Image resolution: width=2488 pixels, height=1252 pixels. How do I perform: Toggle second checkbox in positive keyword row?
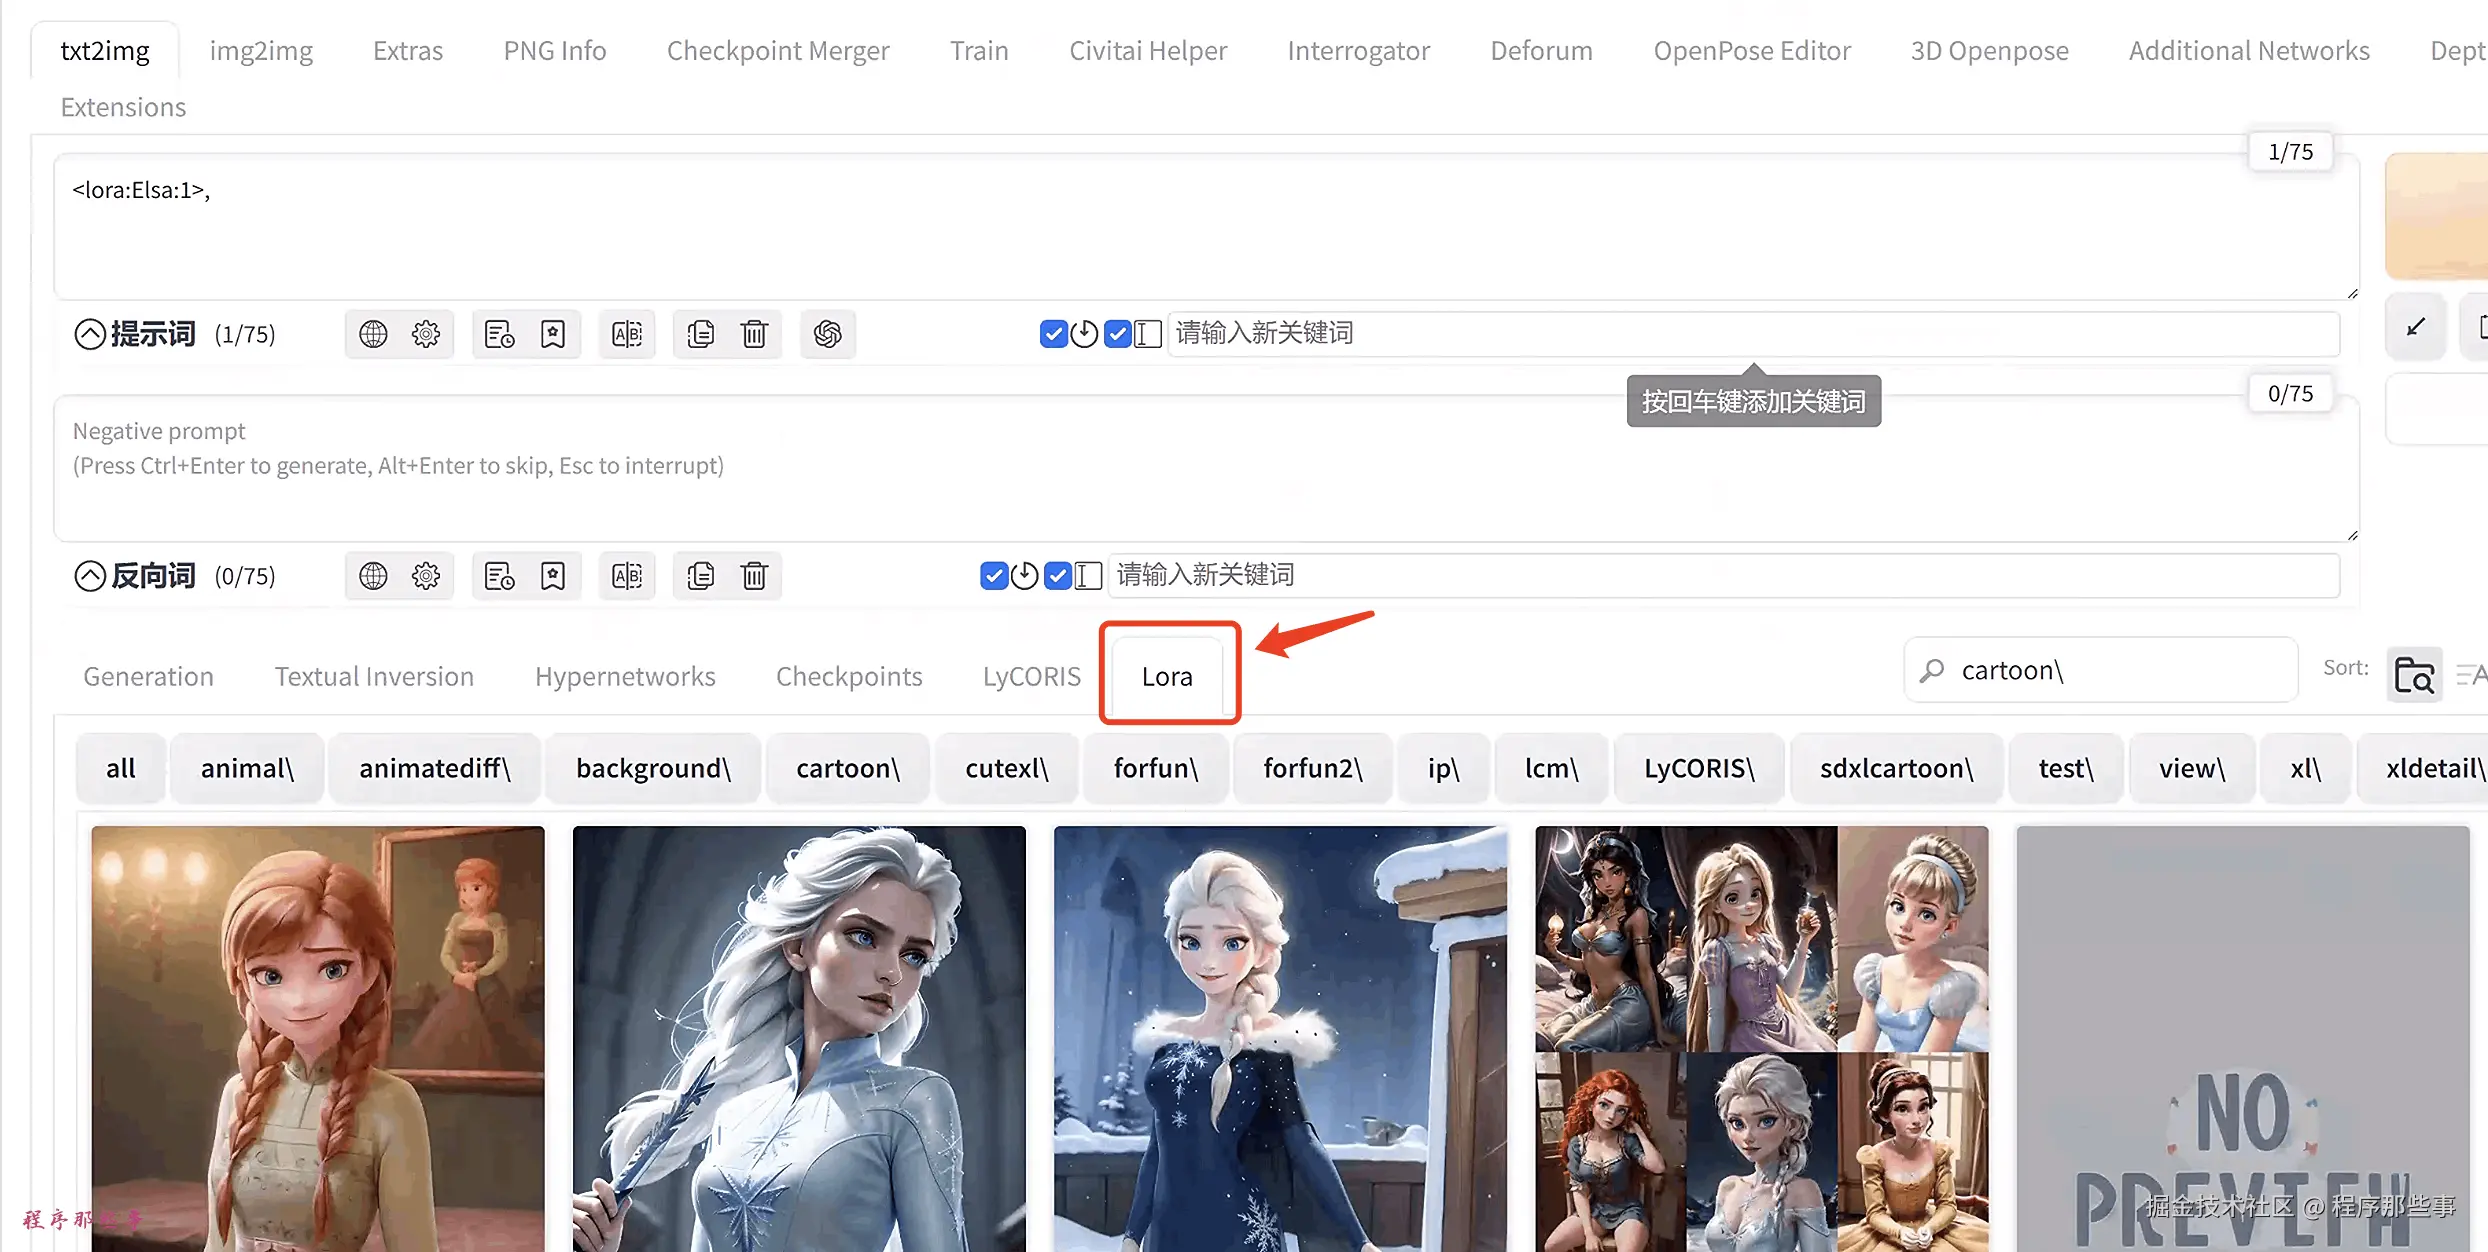tap(1117, 334)
